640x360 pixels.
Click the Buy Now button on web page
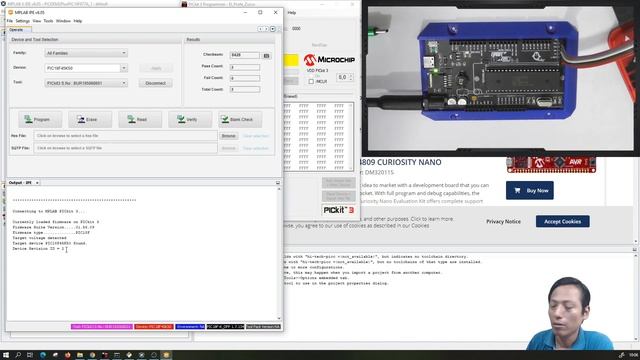tap(530, 191)
